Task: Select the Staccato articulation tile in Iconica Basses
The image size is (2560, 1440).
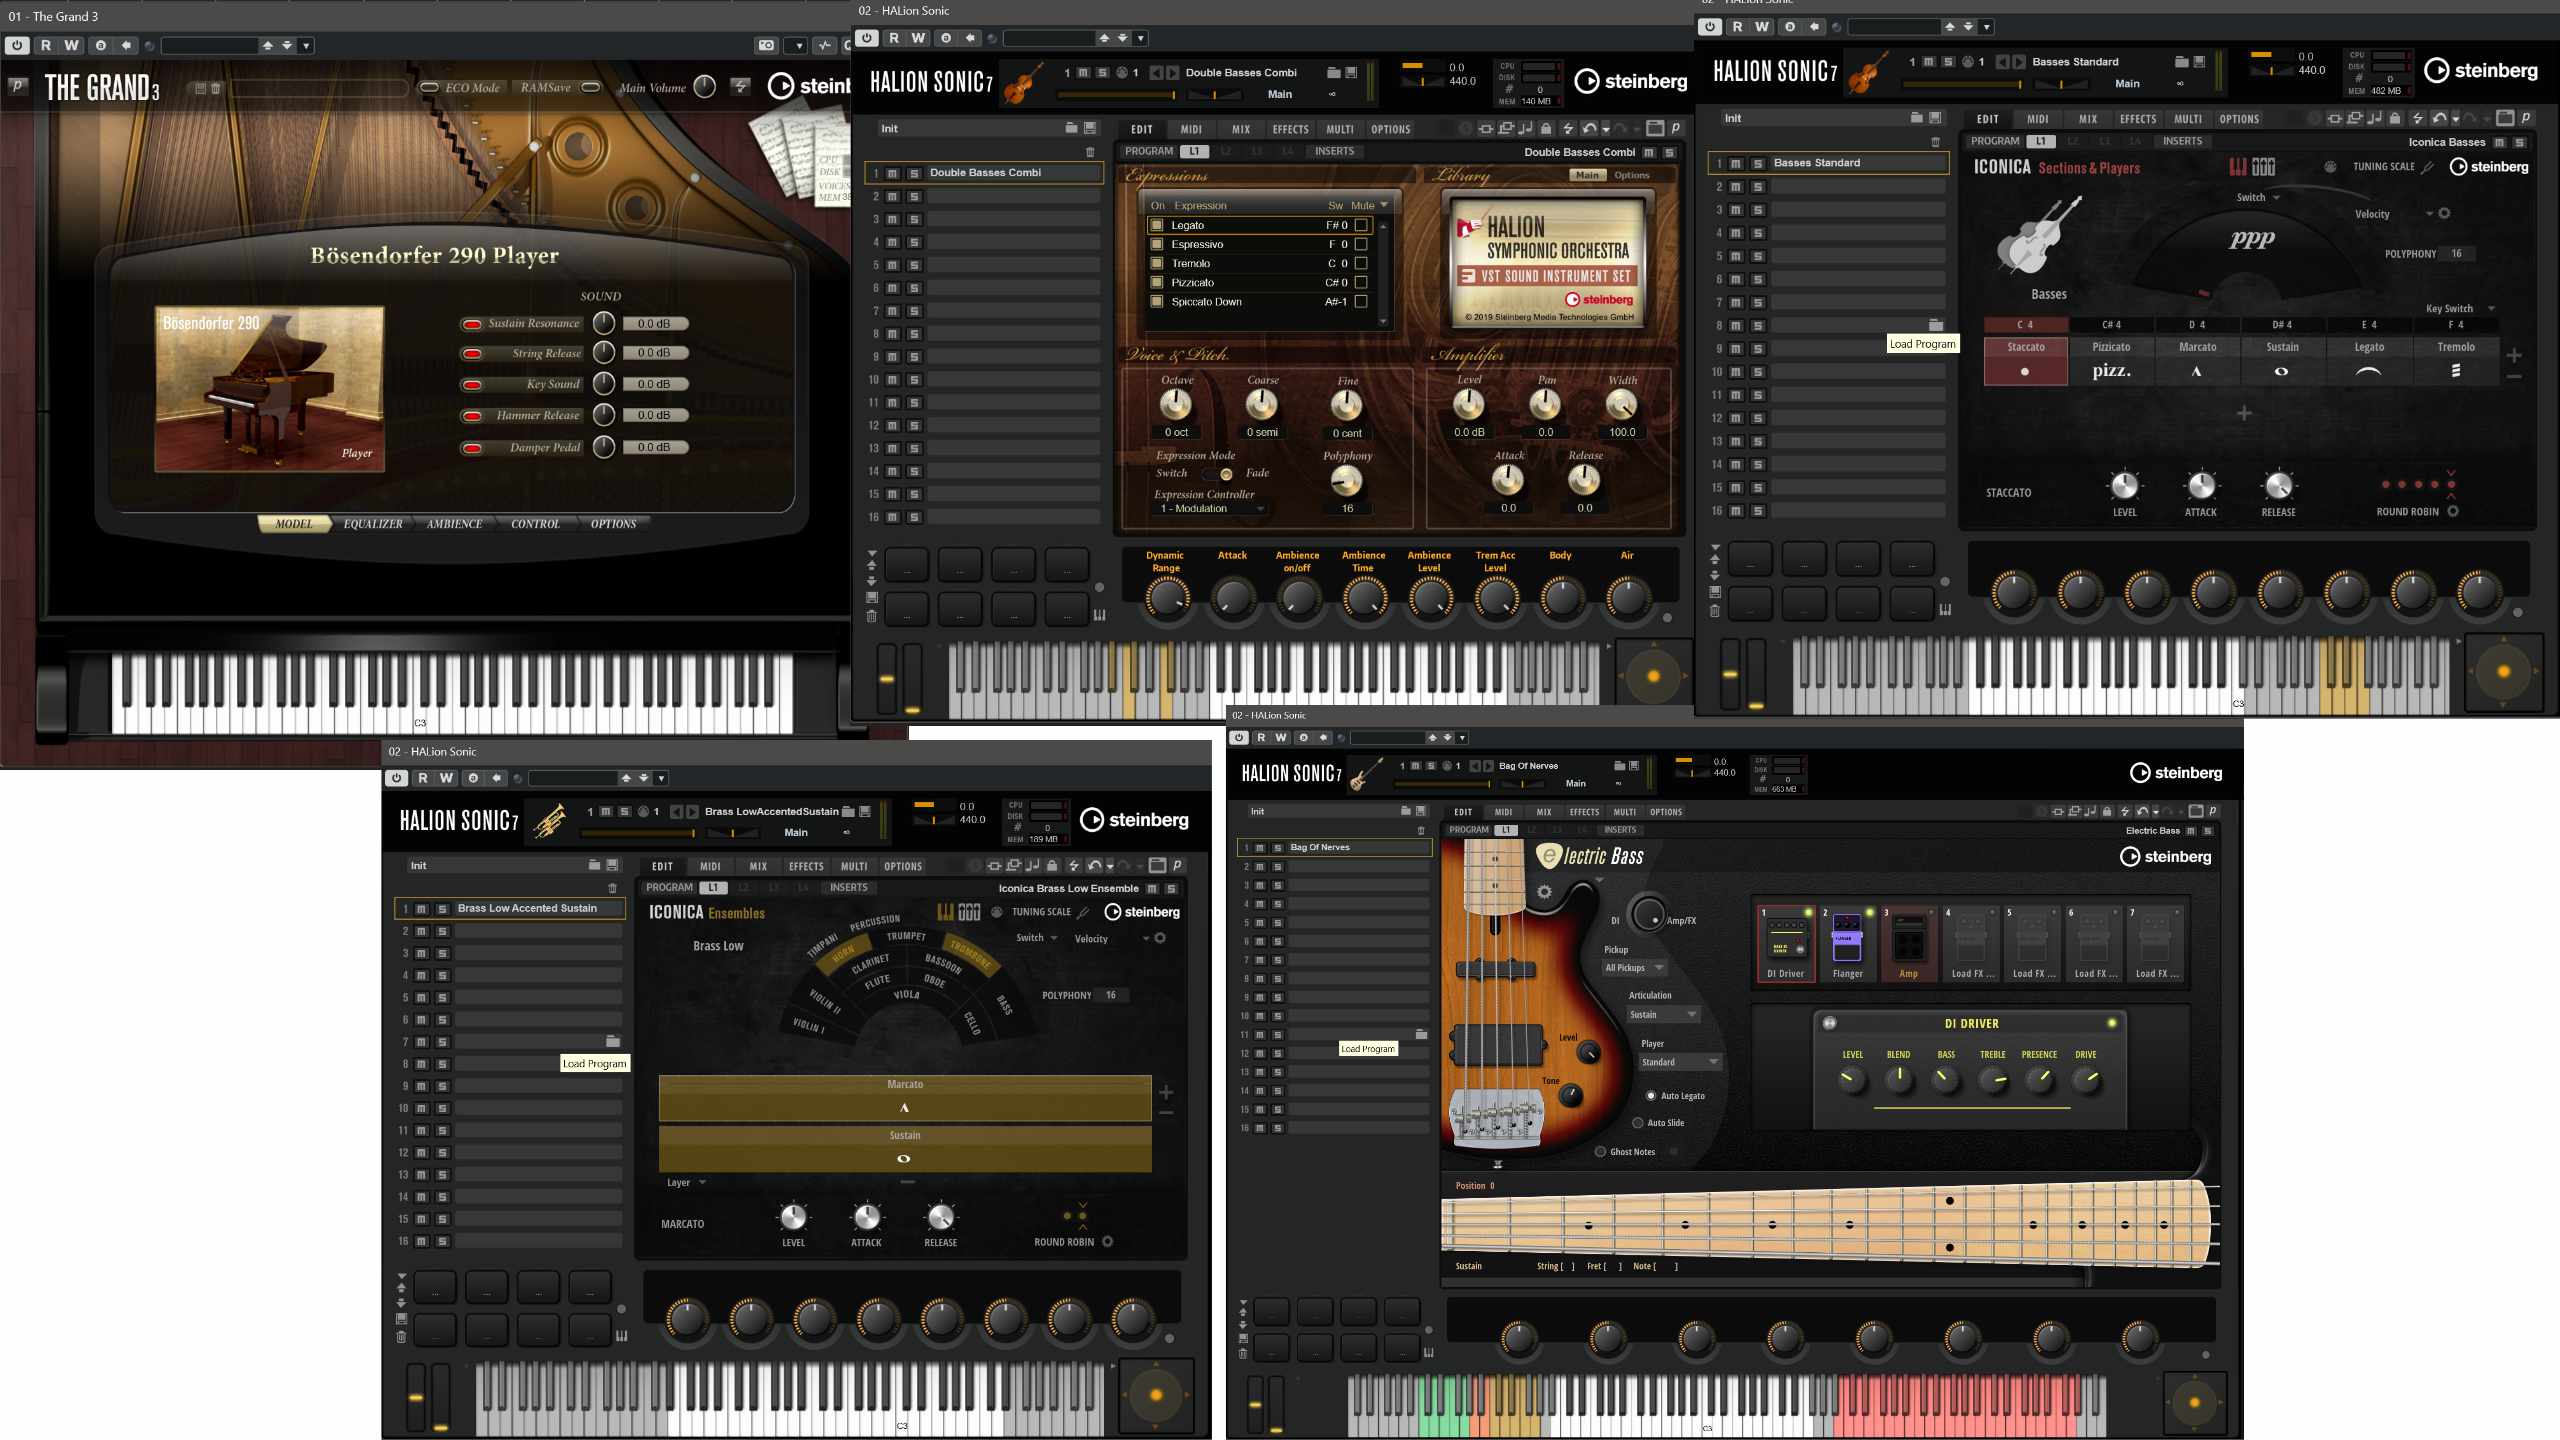Action: pos(2025,360)
